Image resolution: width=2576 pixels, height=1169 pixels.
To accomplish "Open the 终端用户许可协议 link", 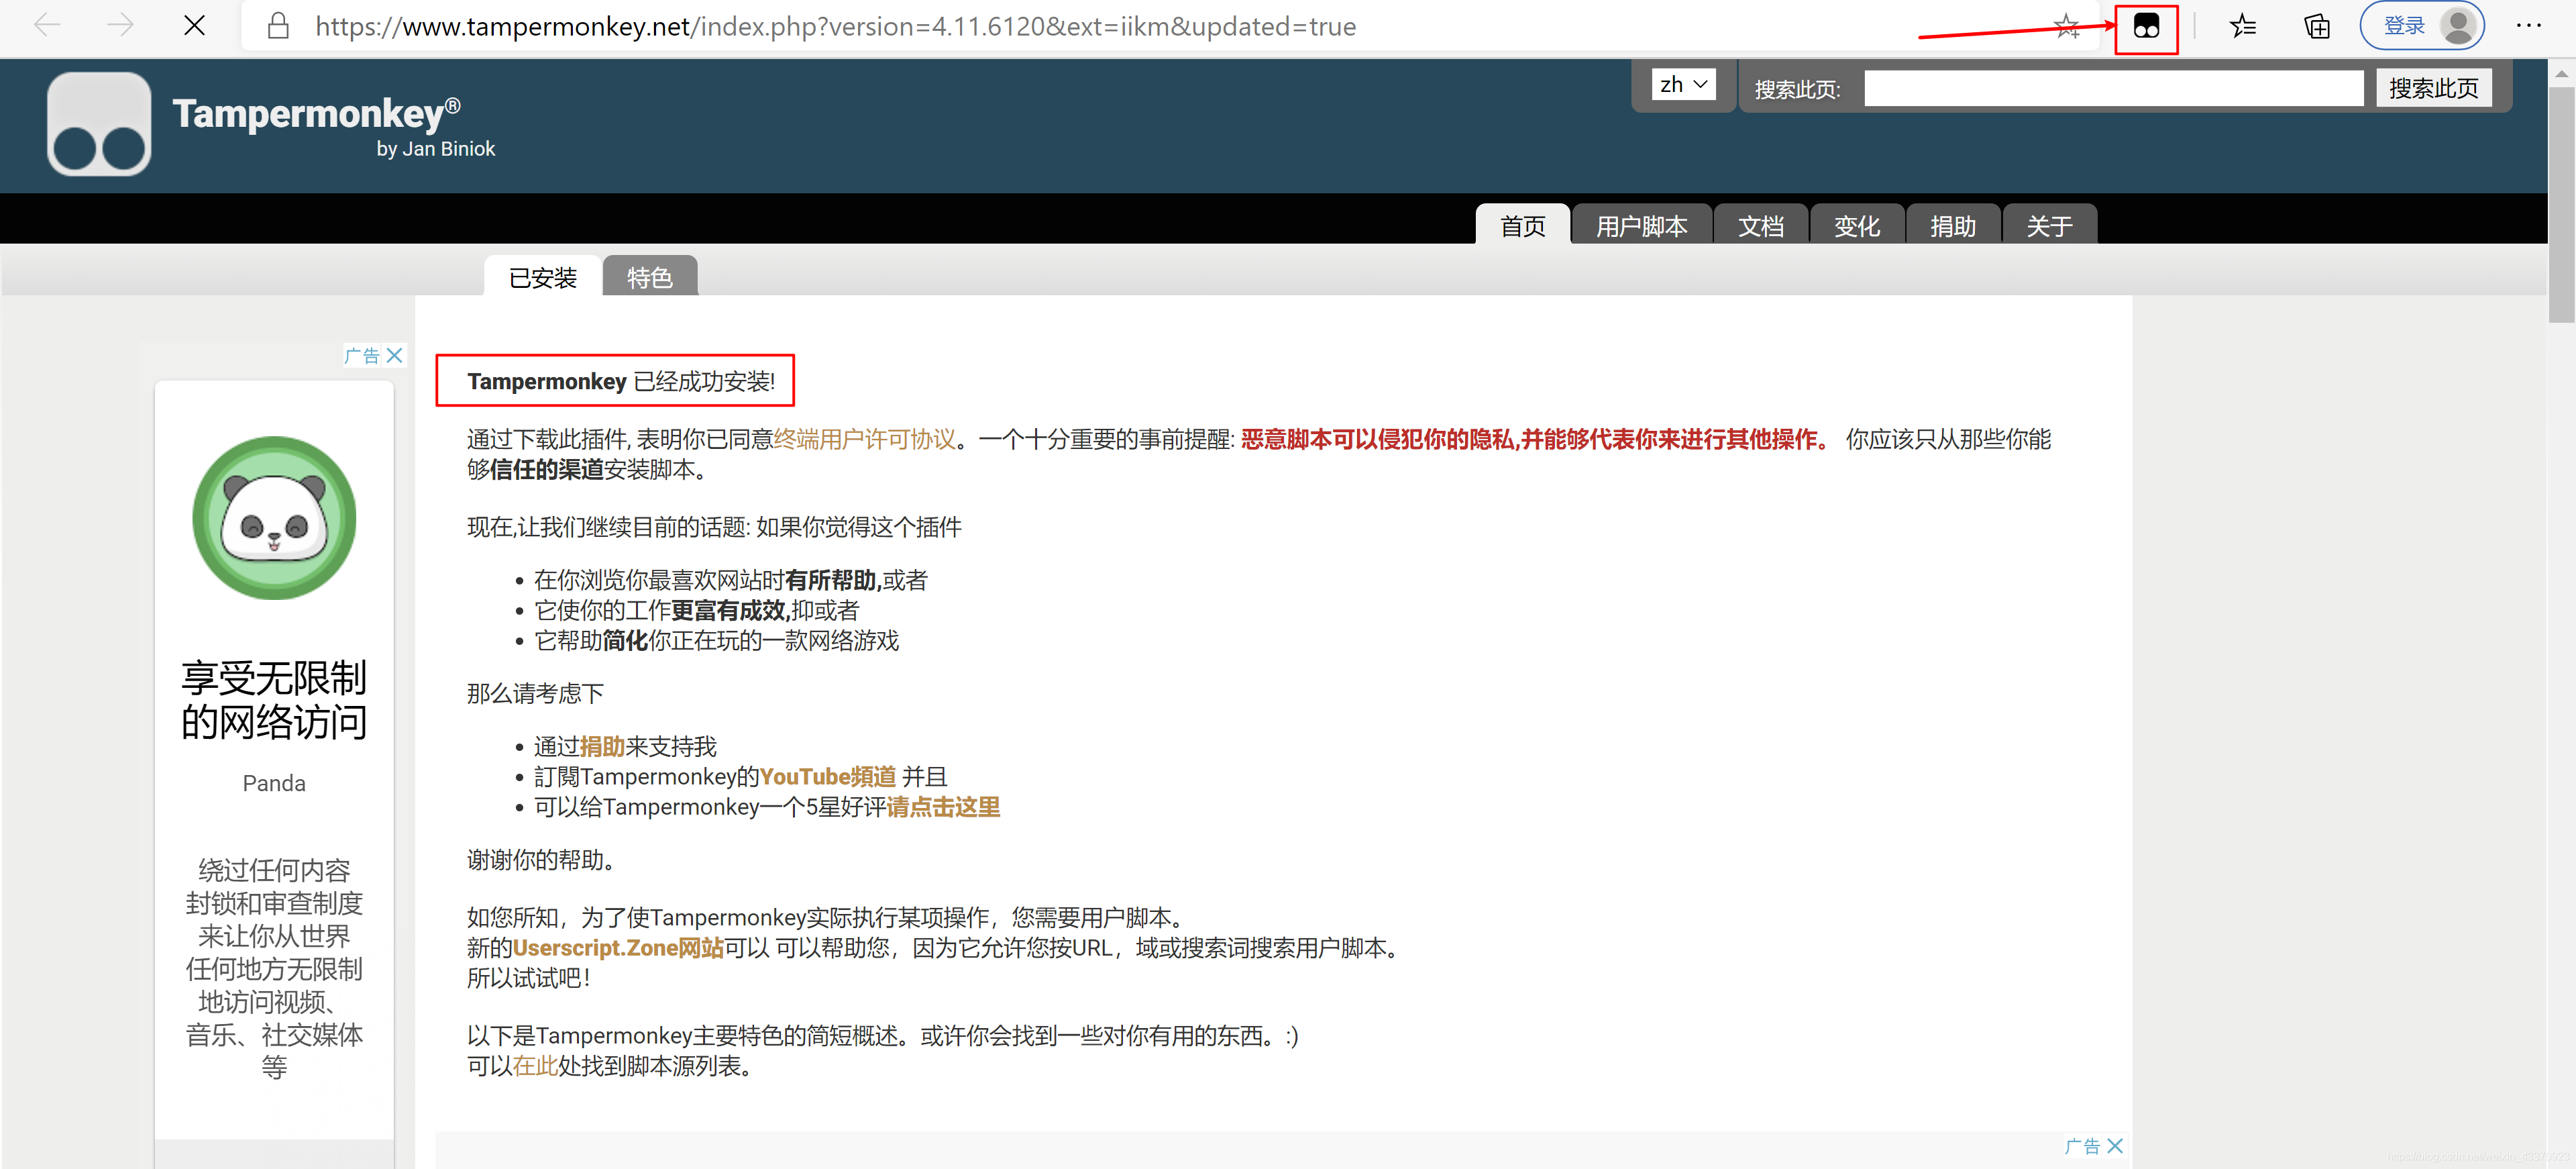I will pos(864,439).
